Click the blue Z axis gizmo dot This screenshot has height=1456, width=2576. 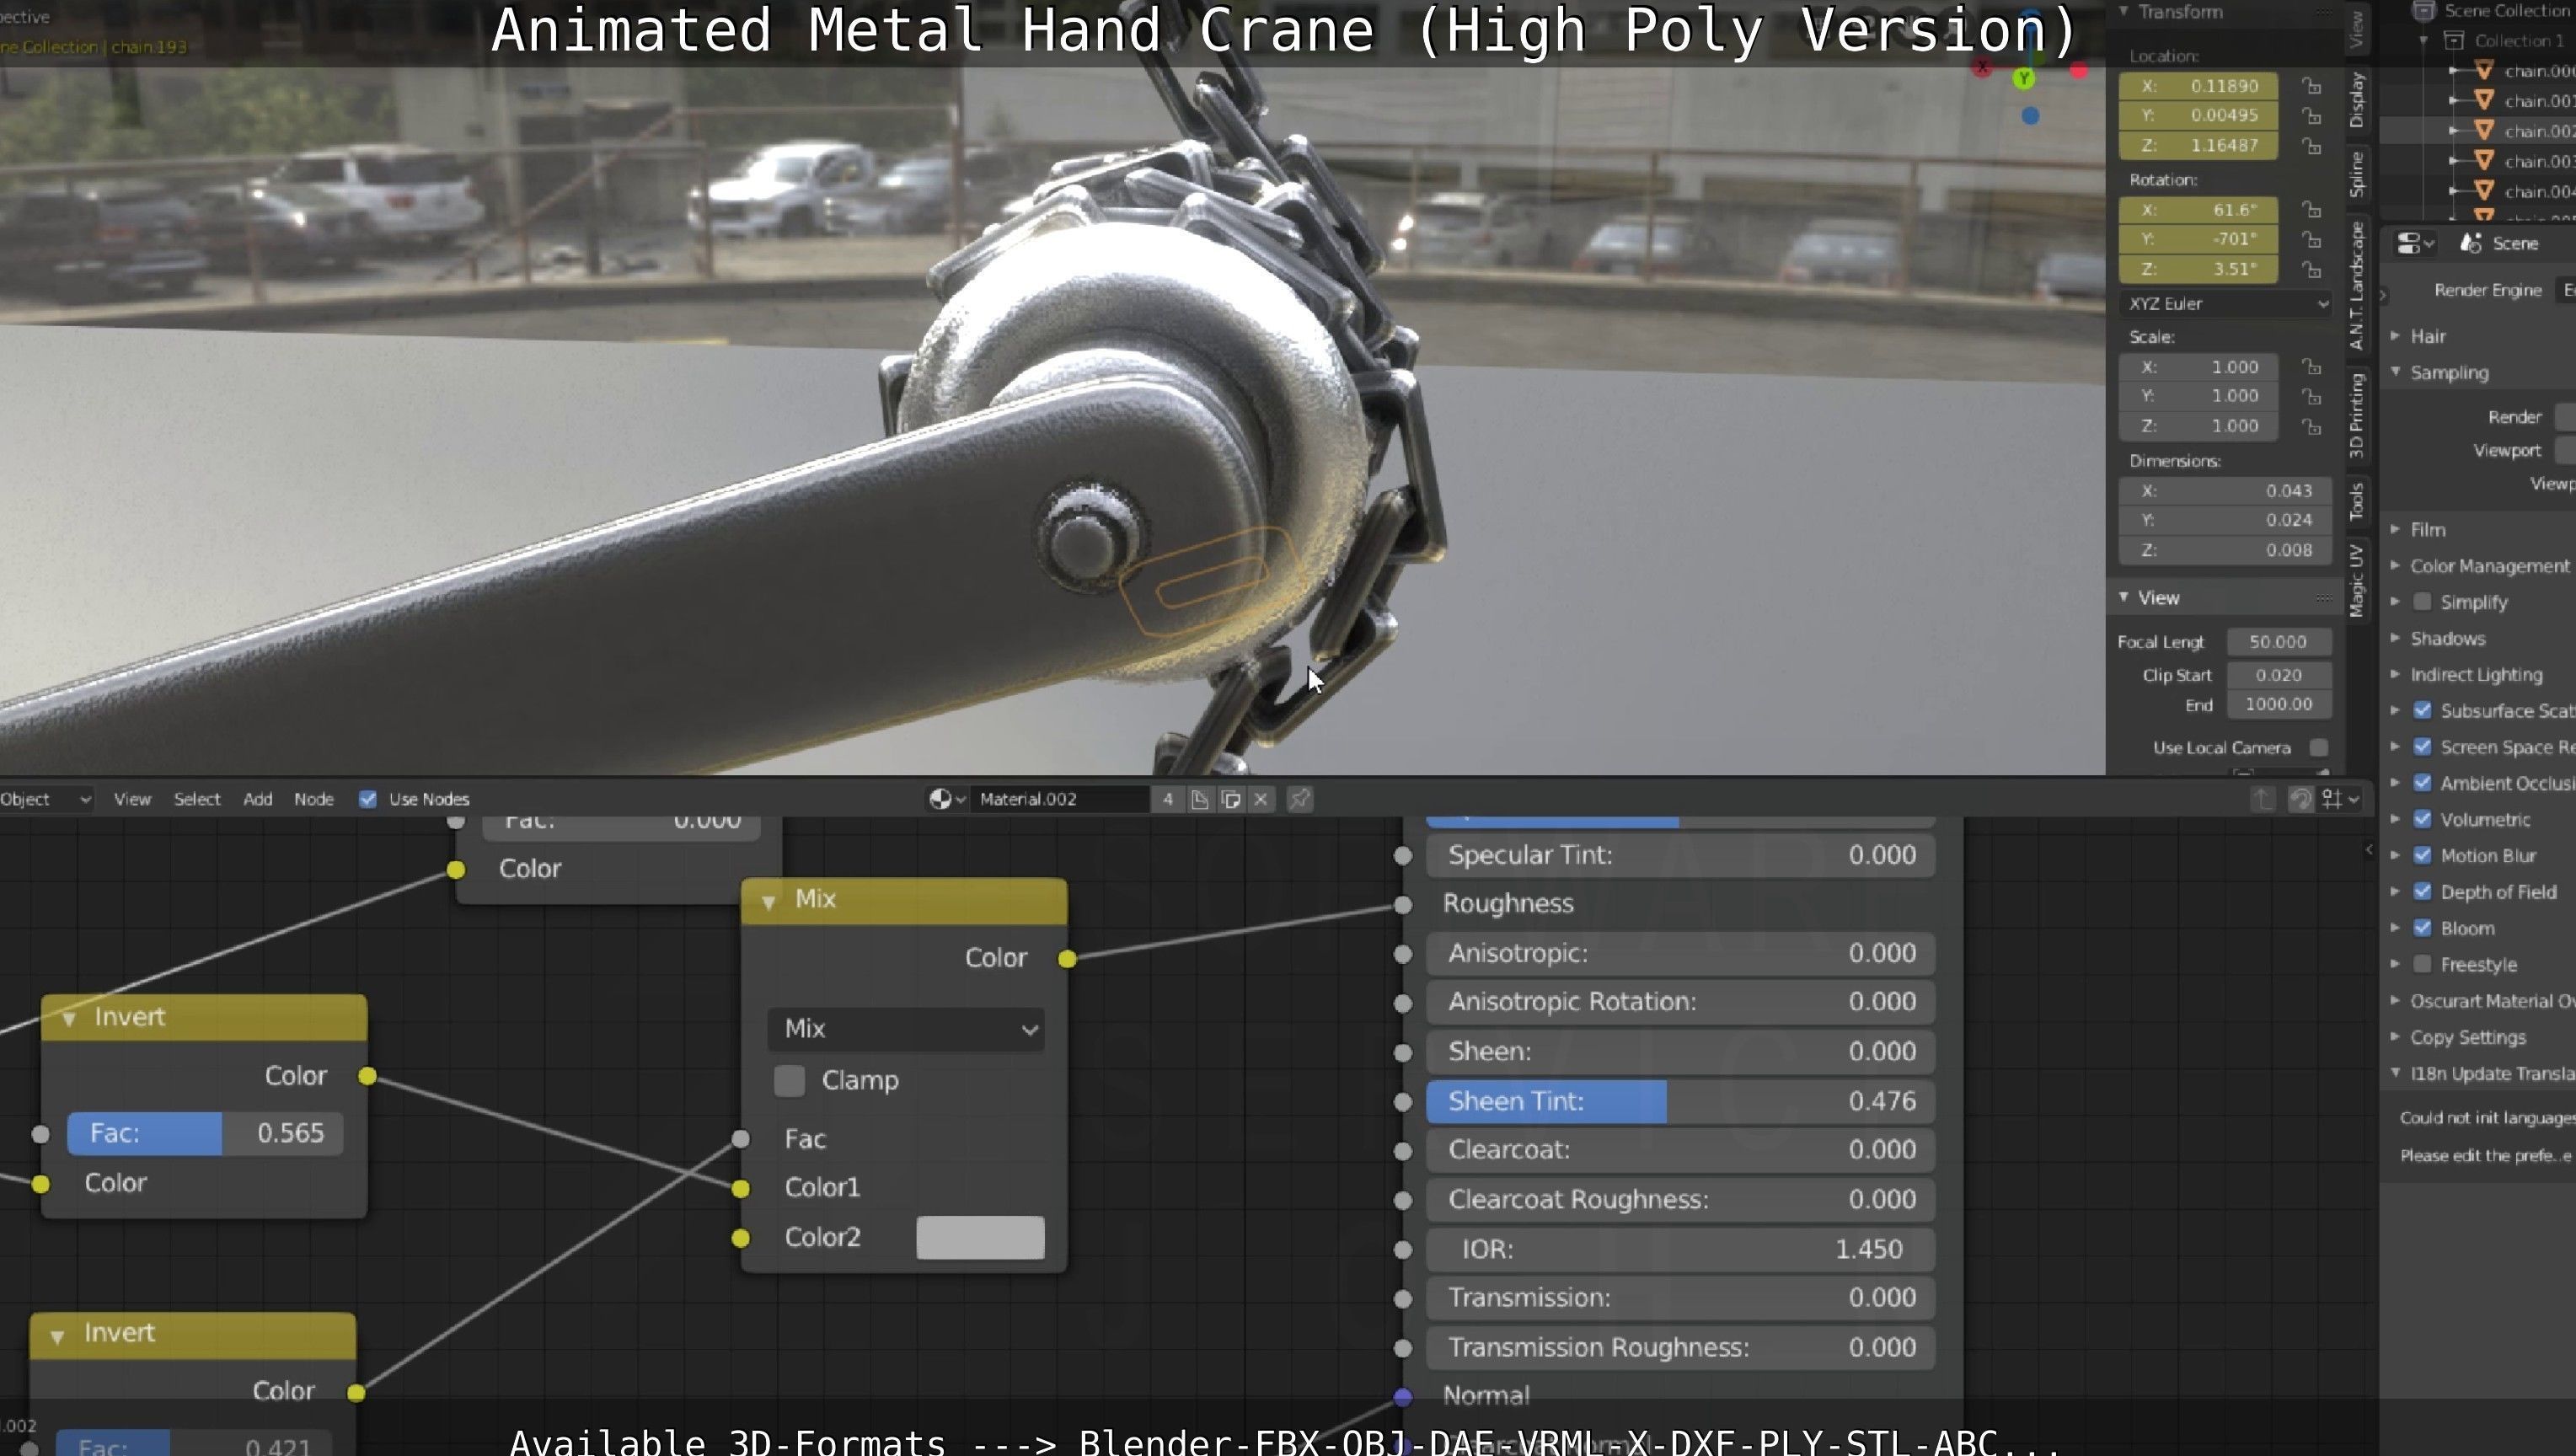[2030, 116]
